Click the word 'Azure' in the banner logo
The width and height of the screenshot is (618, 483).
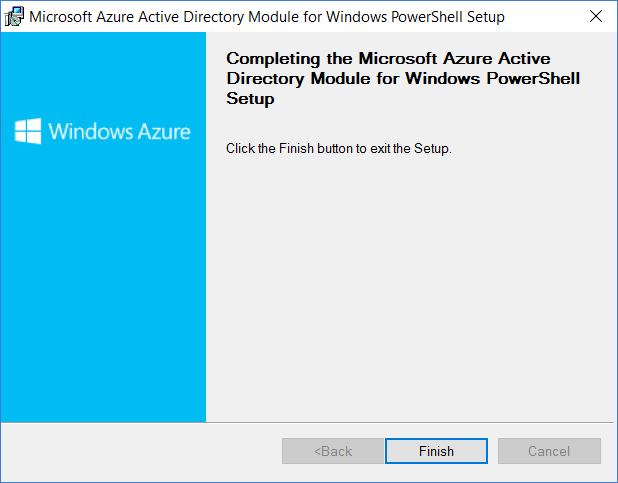pos(164,132)
